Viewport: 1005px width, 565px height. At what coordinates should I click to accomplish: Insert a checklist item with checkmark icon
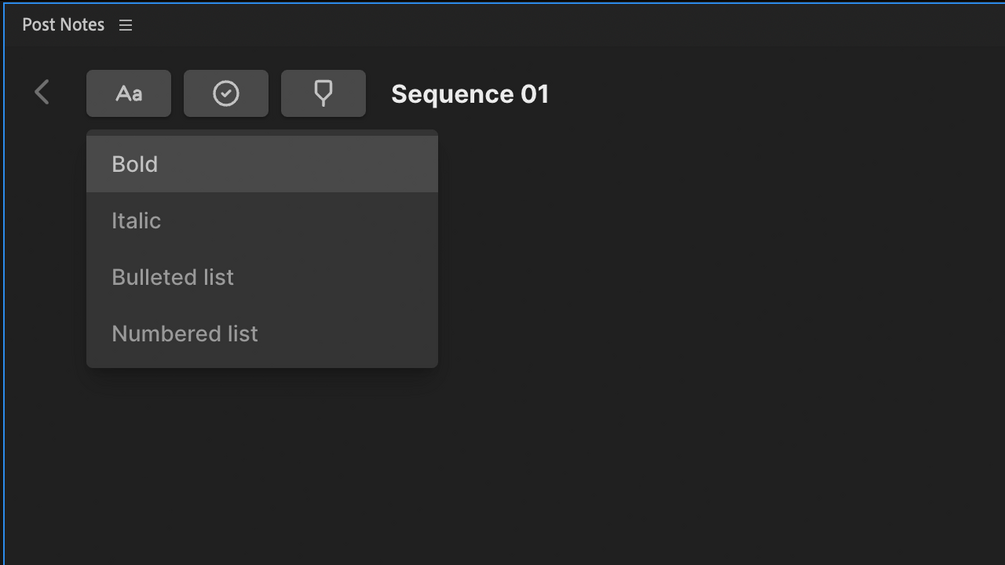[x=226, y=94]
